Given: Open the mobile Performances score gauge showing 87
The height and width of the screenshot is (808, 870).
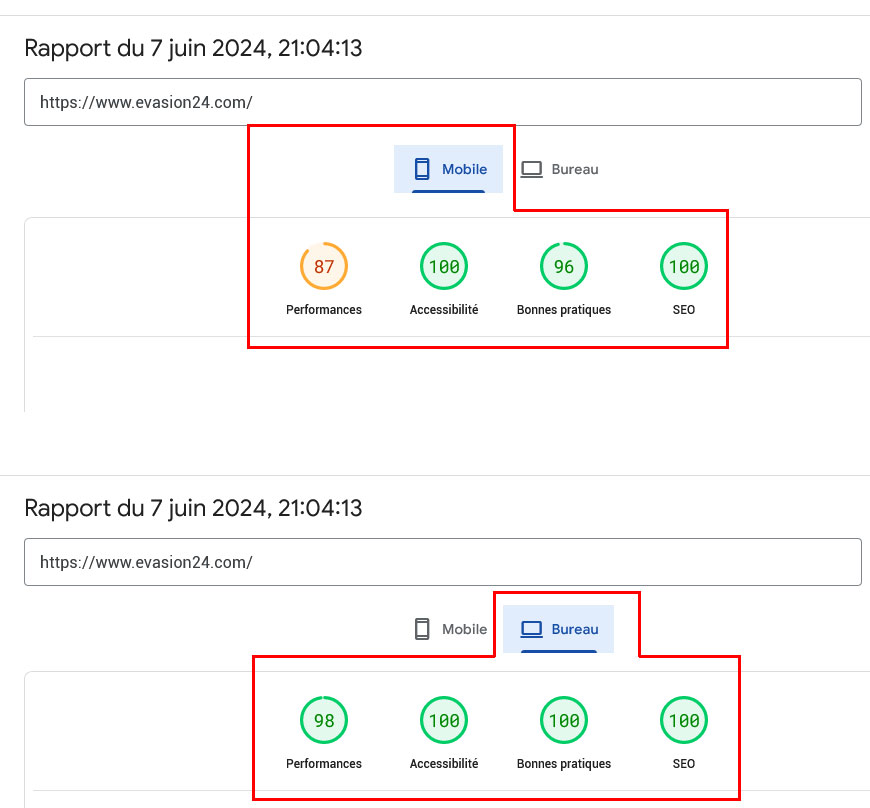Looking at the screenshot, I should [x=324, y=266].
